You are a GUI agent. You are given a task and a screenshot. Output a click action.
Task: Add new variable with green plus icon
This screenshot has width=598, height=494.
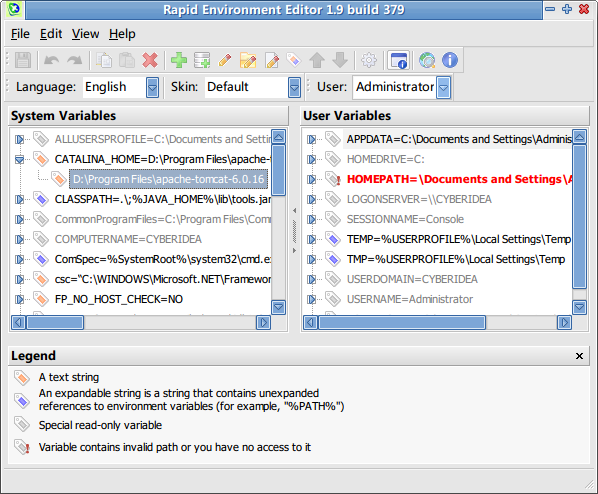pos(178,60)
